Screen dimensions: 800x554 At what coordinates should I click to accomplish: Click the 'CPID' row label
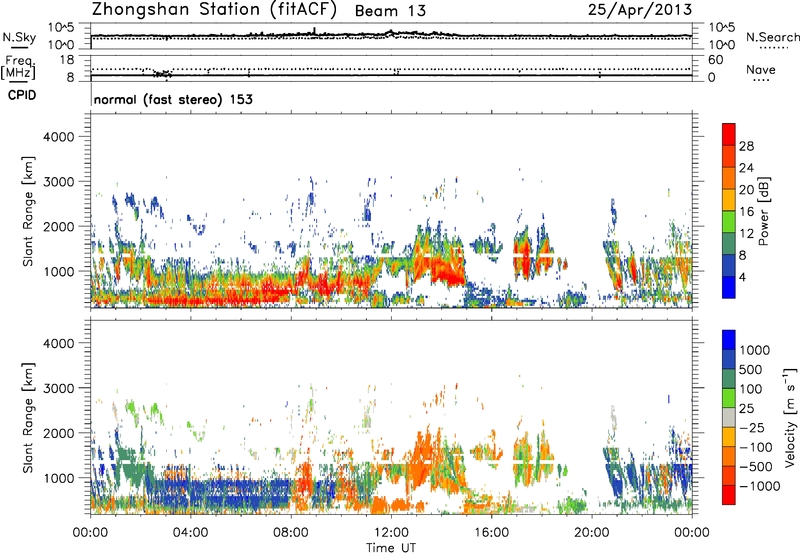[22, 95]
